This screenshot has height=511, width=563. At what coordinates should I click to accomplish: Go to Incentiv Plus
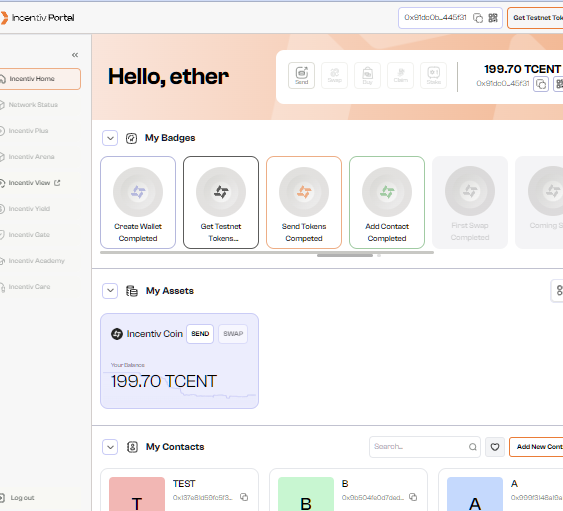coord(28,131)
